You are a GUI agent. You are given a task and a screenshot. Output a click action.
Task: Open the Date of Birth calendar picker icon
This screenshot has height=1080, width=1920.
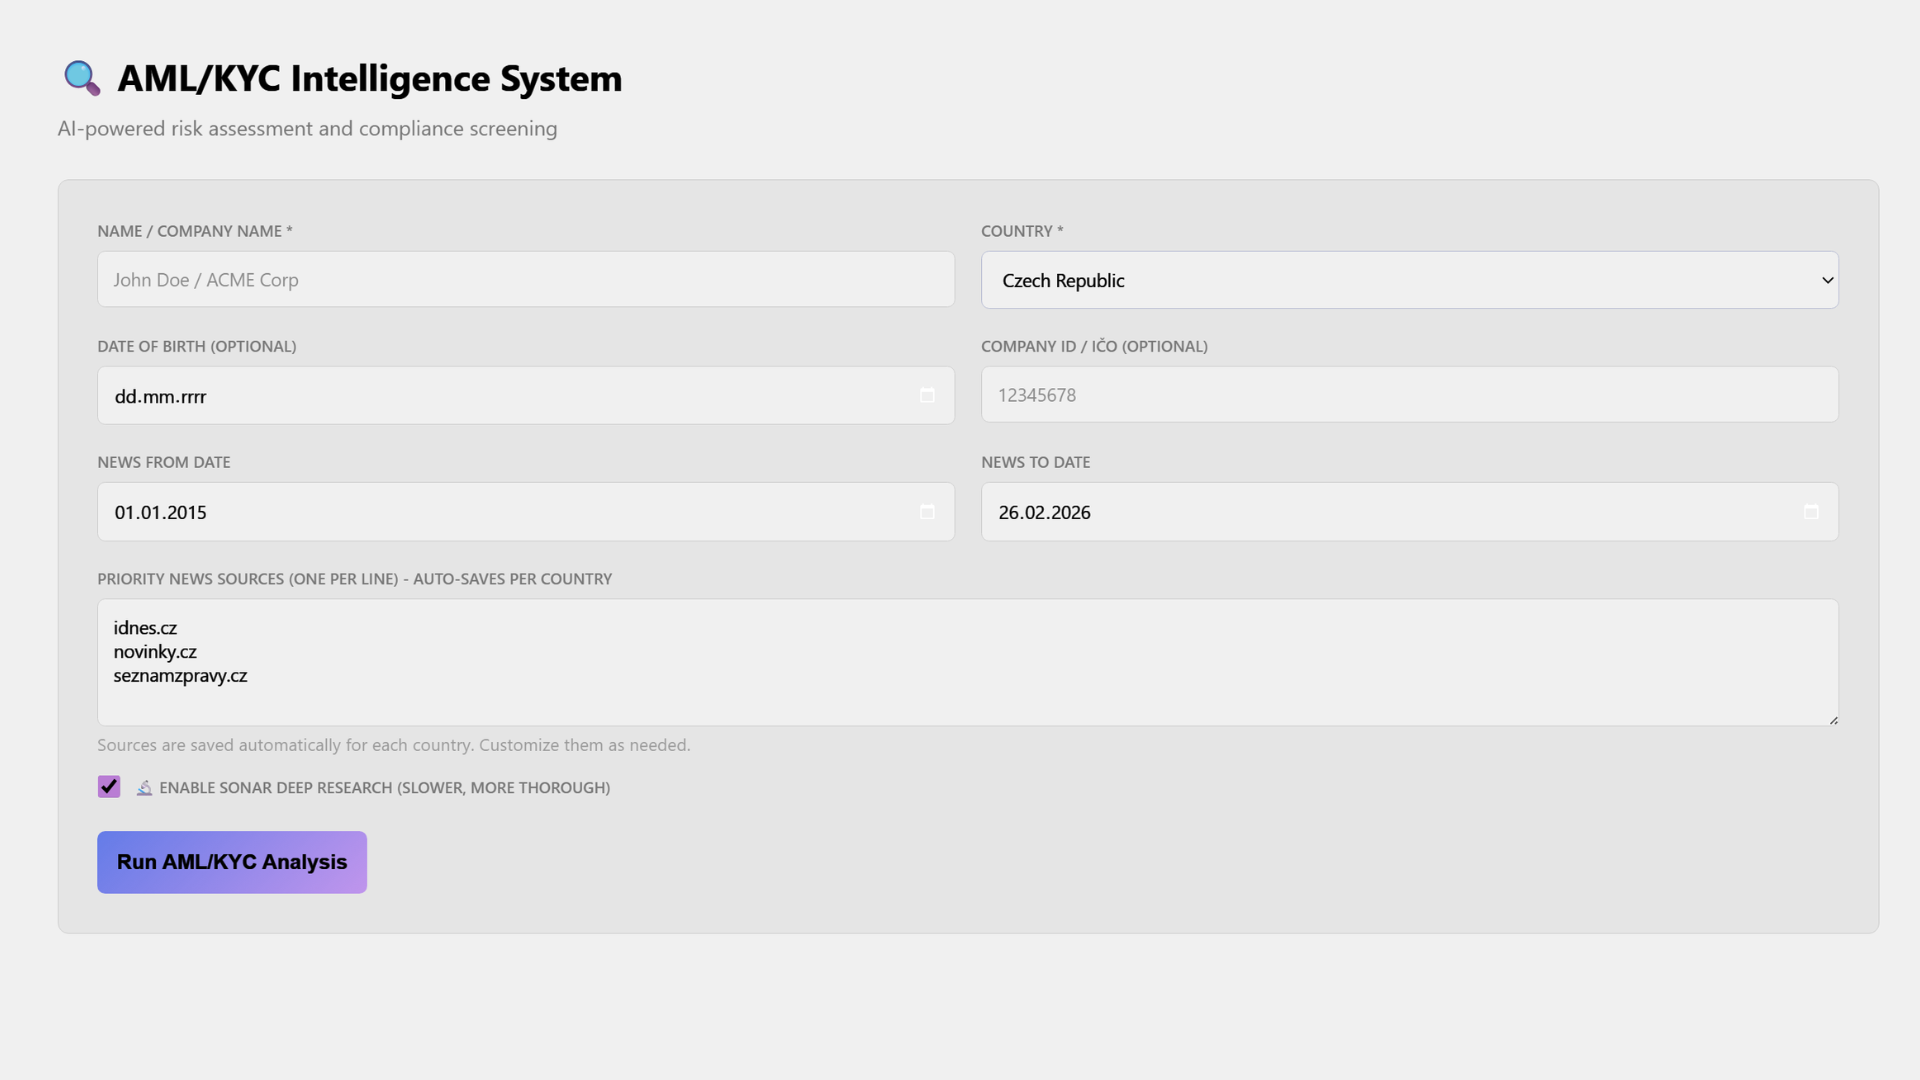[927, 396]
